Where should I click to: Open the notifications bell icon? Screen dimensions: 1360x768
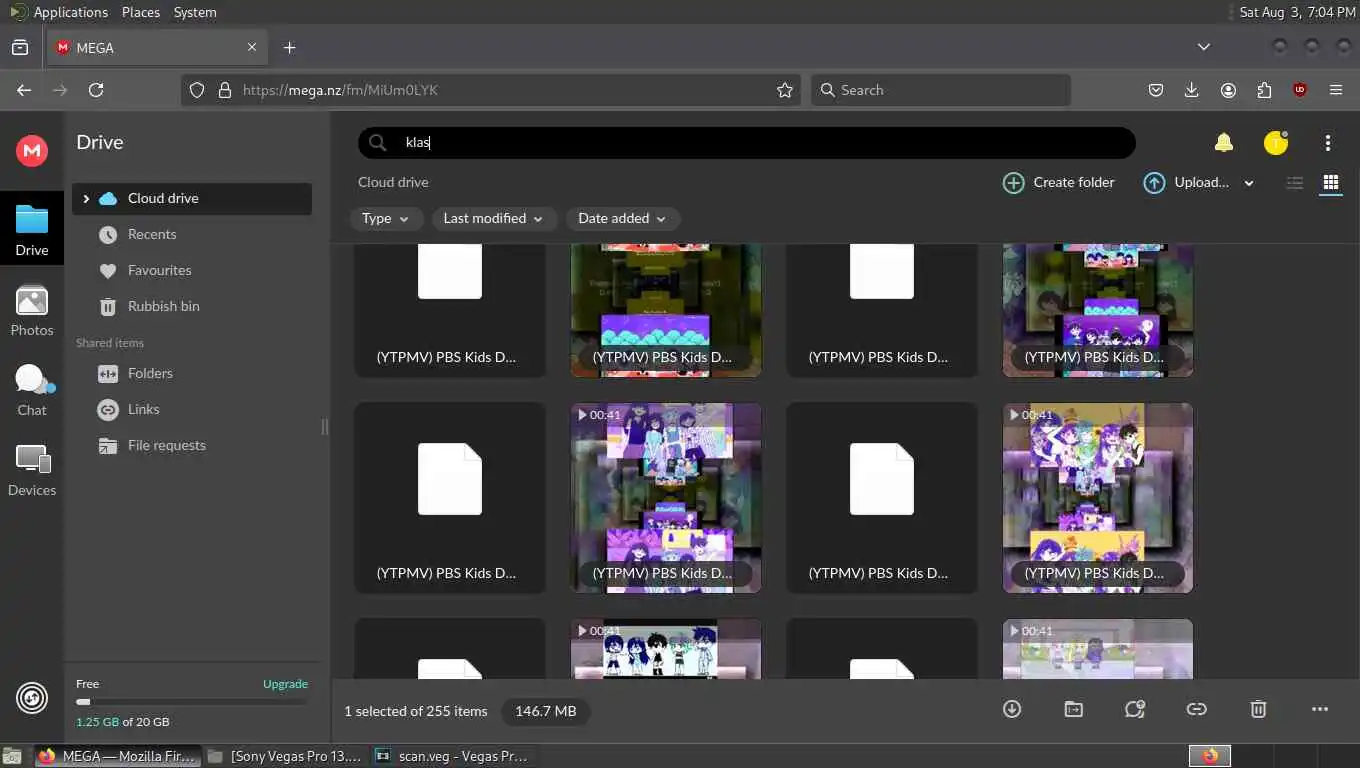pyautogui.click(x=1224, y=143)
